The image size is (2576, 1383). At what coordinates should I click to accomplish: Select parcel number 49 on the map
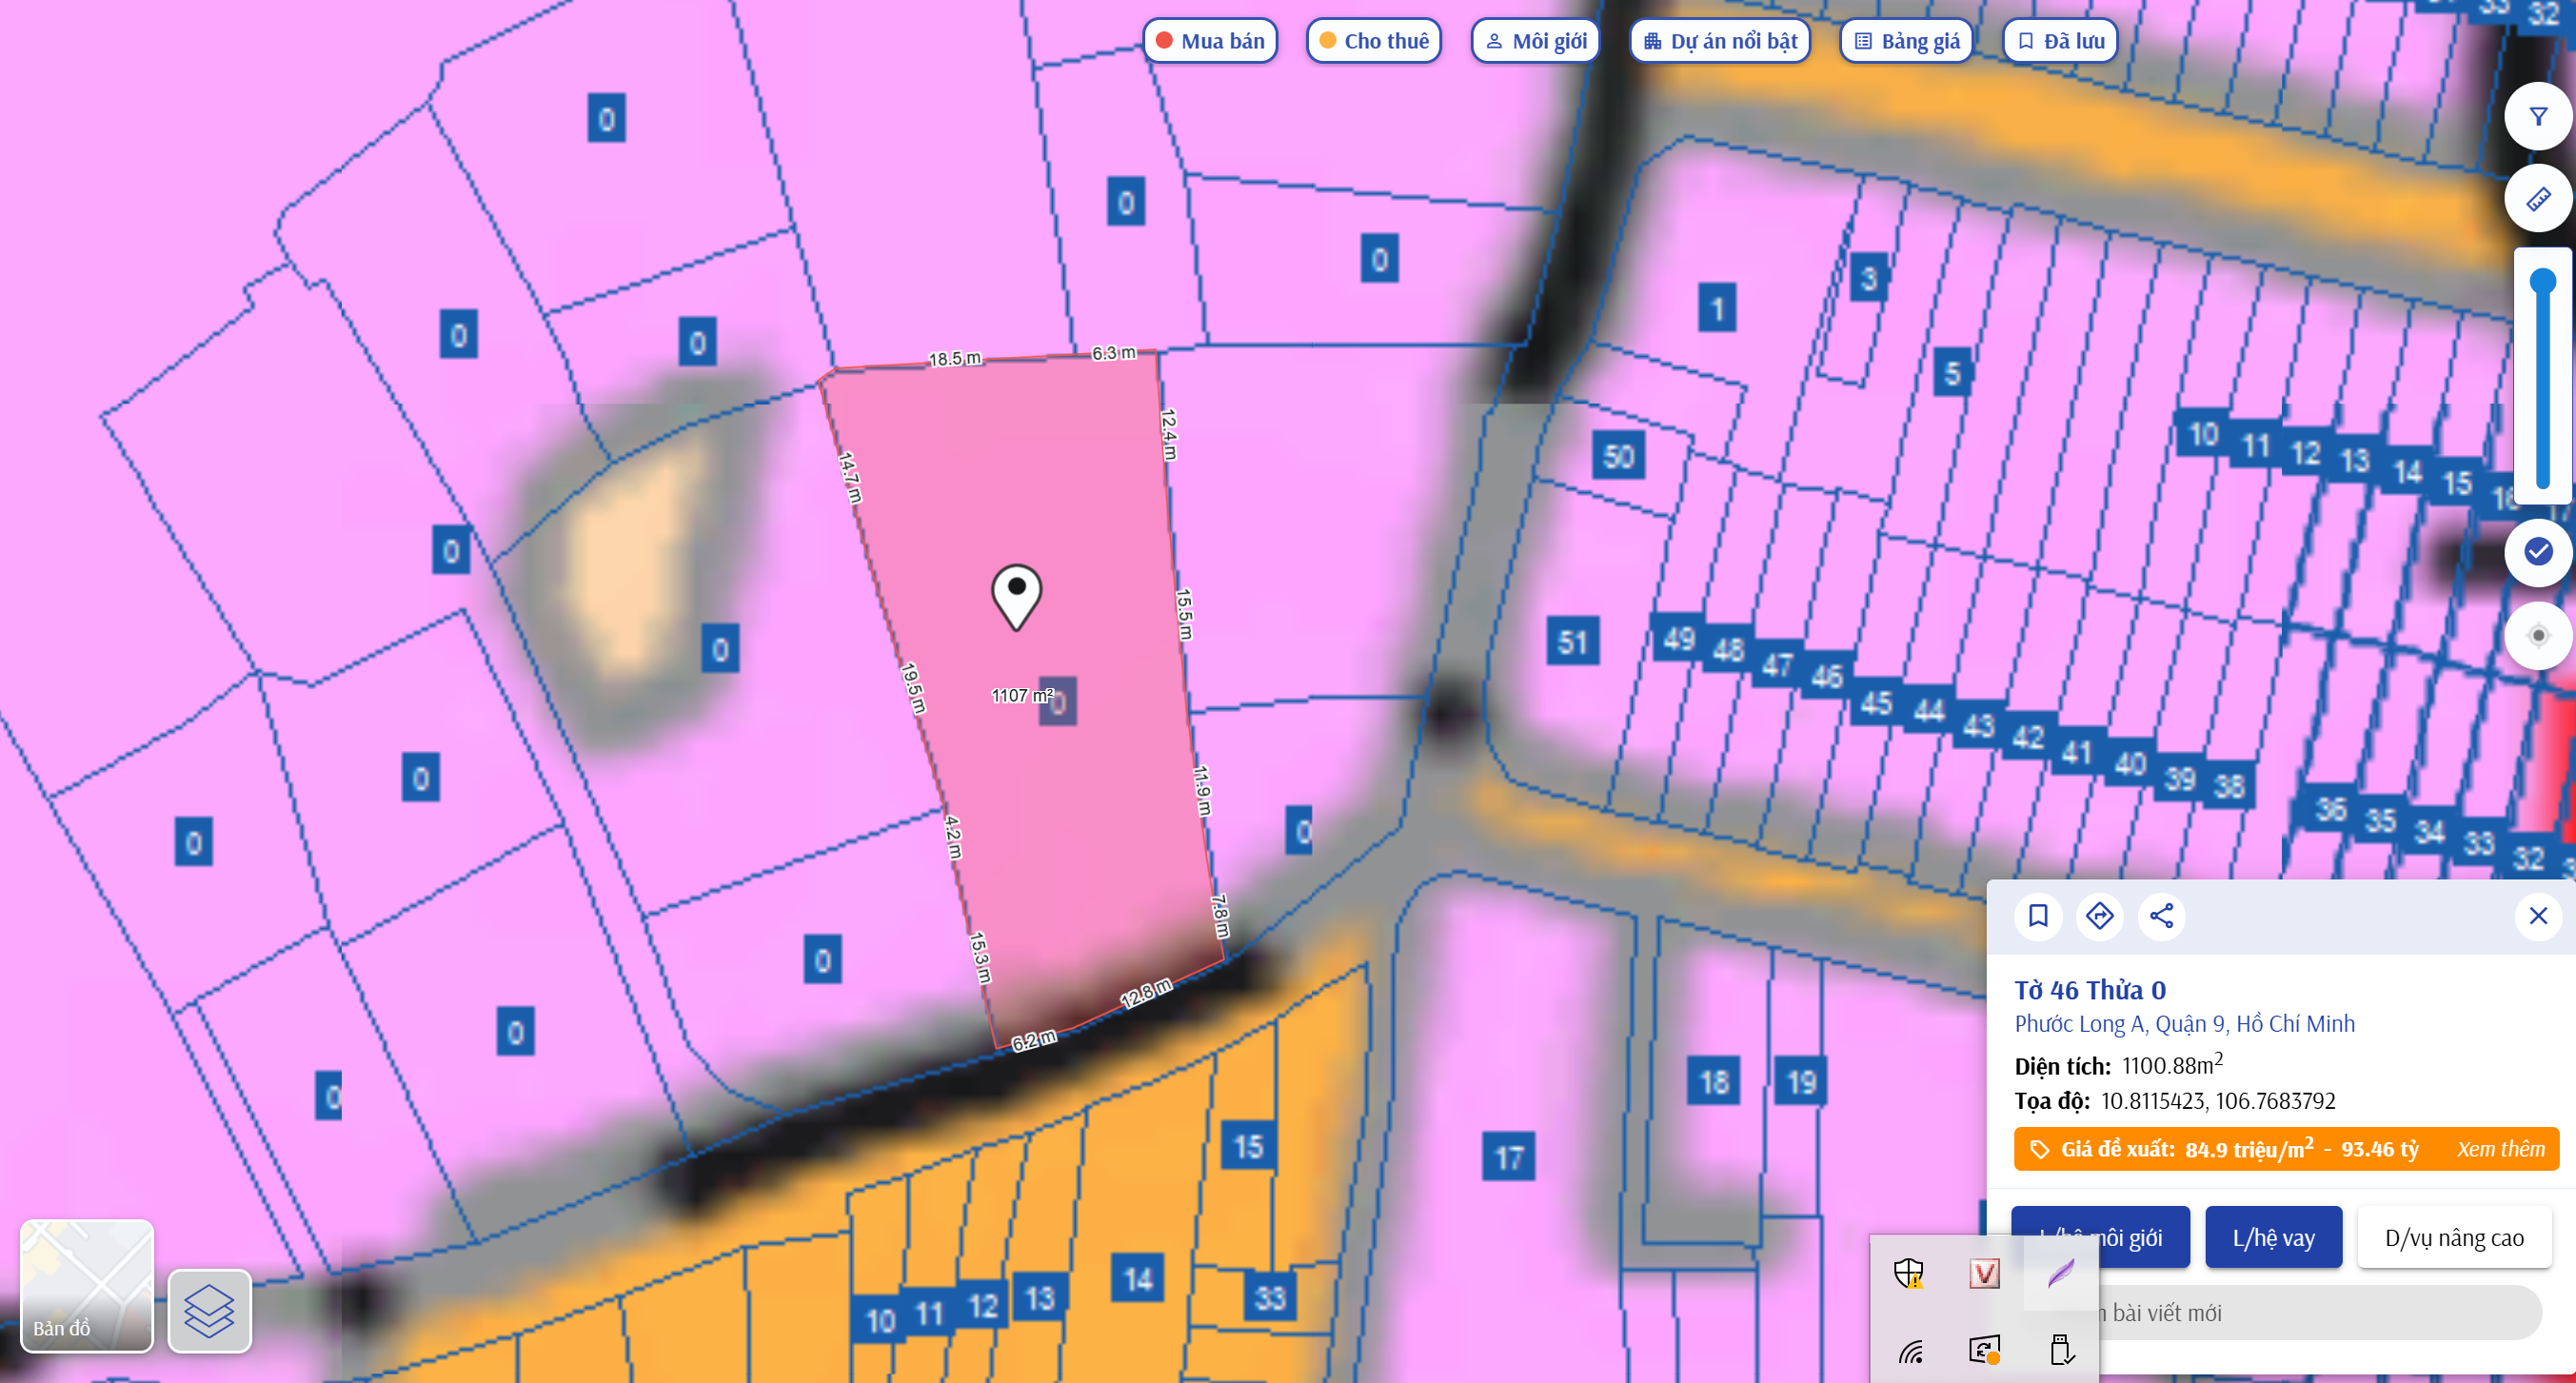1679,638
